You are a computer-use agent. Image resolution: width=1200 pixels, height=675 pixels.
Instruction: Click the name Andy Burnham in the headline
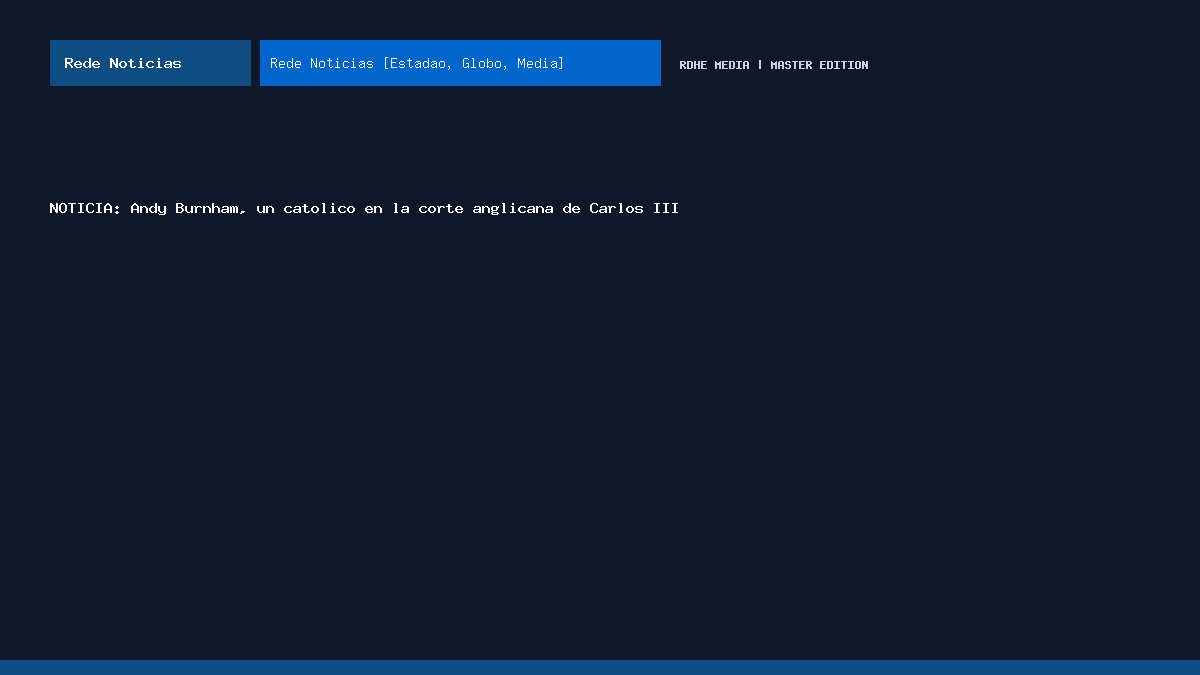pyautogui.click(x=188, y=208)
